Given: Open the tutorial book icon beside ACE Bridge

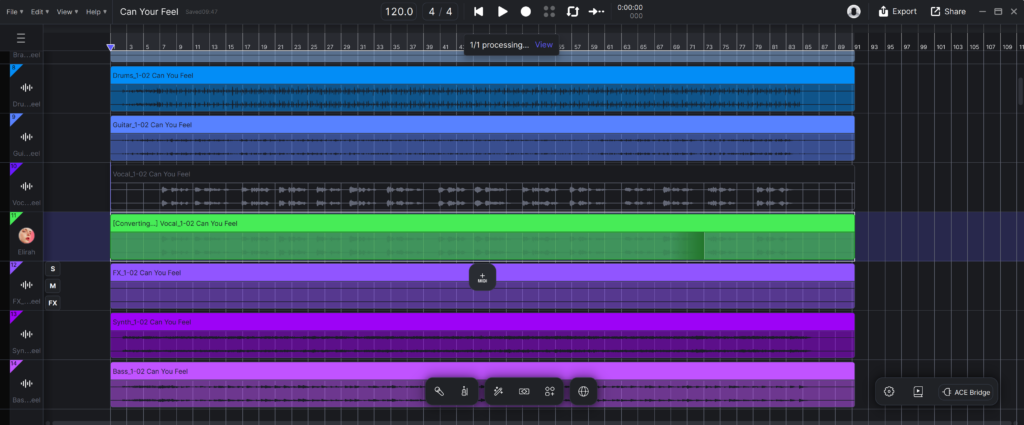Looking at the screenshot, I should [918, 392].
